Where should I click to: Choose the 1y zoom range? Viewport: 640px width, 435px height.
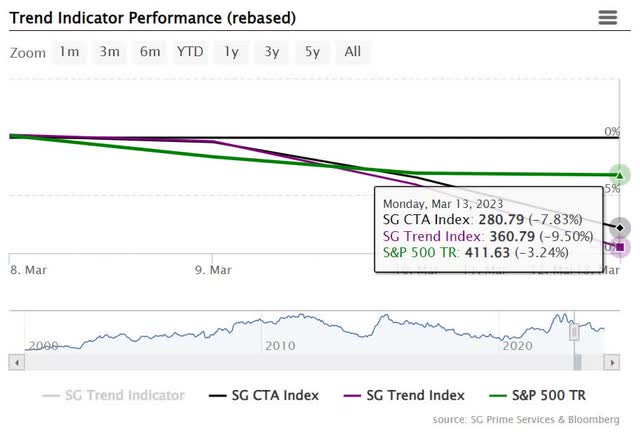231,51
